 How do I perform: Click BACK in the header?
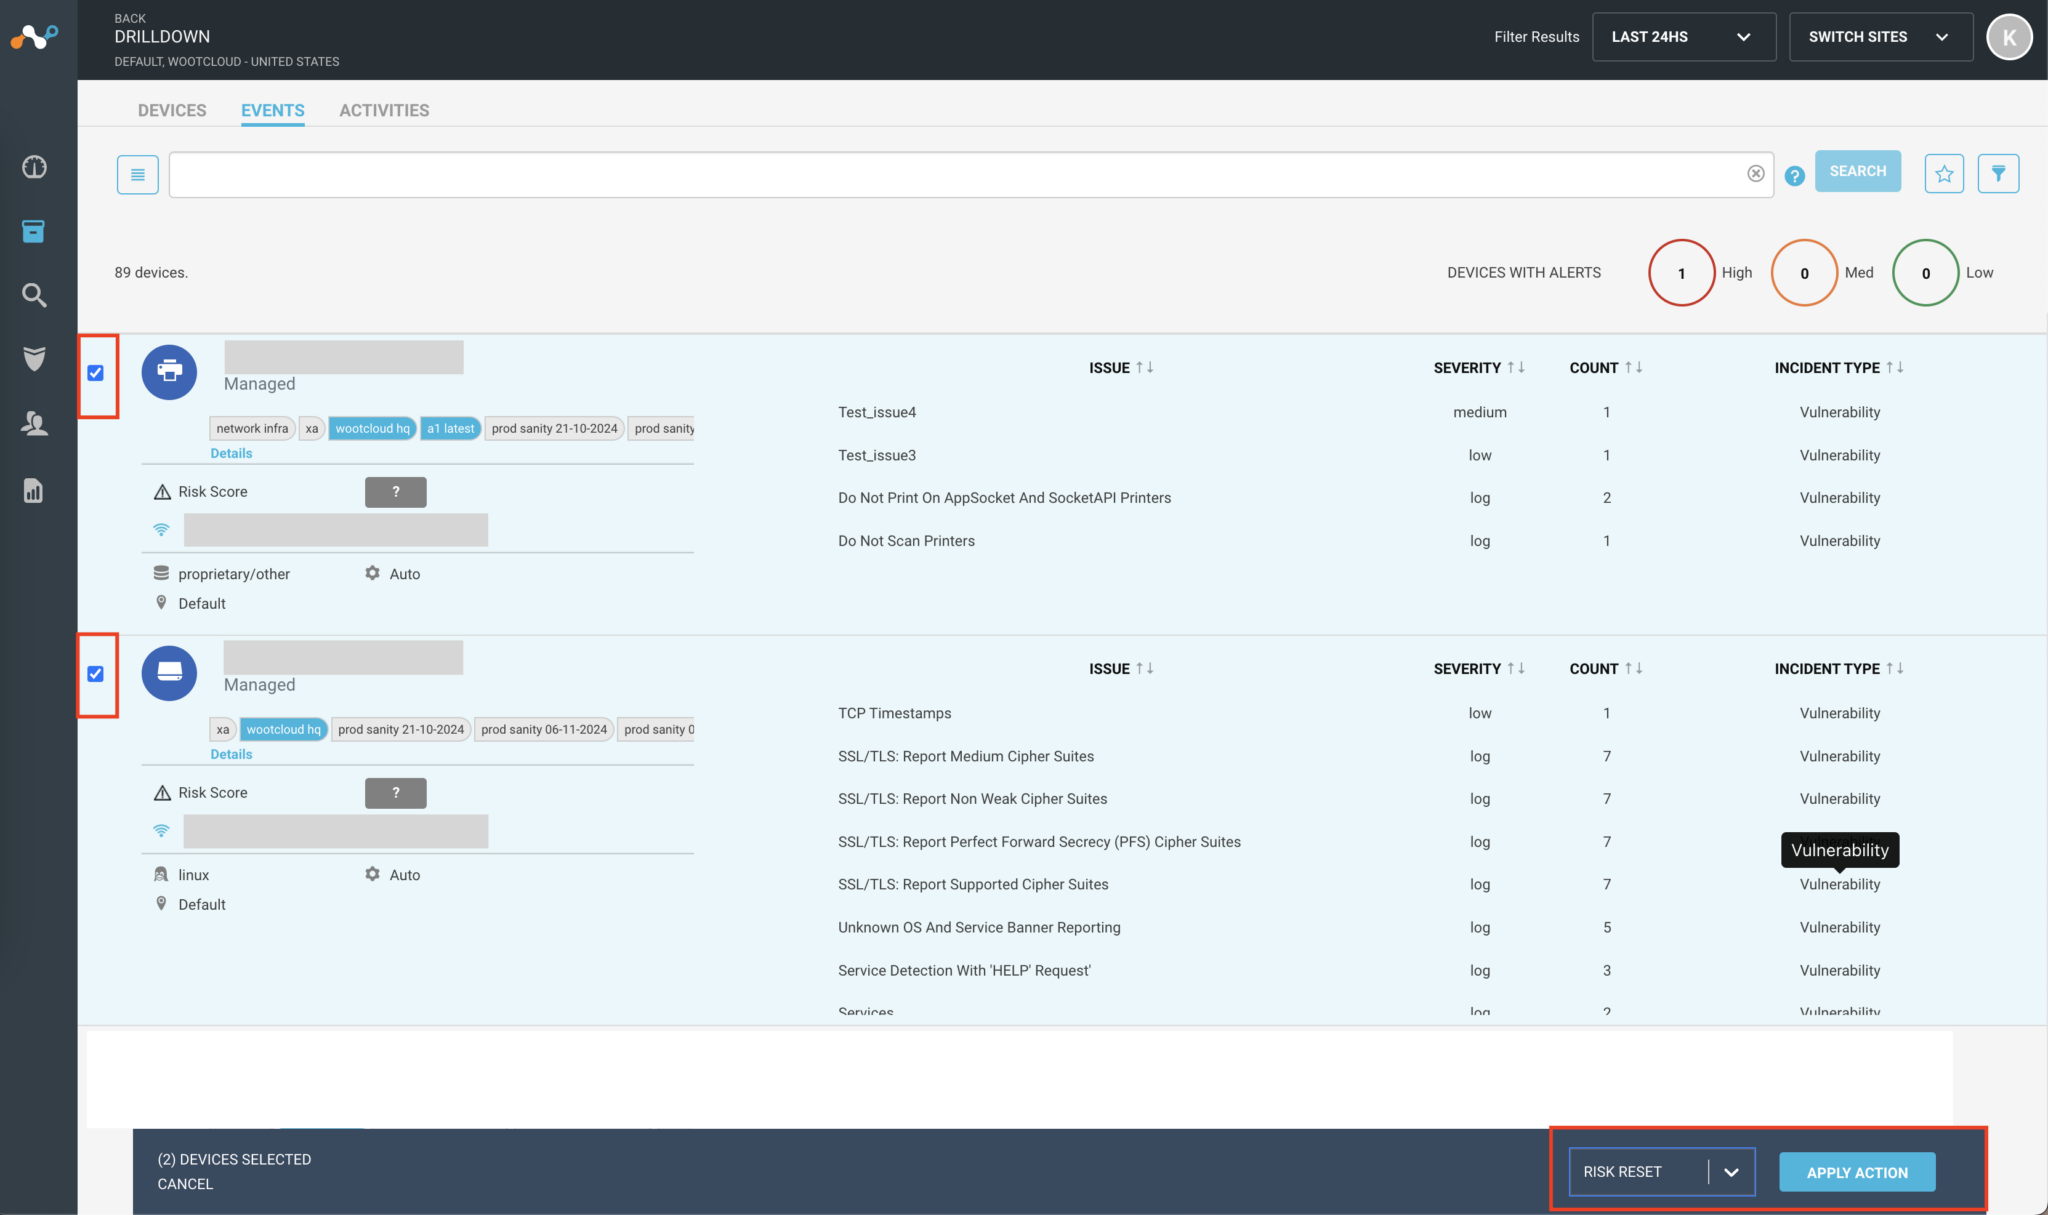(x=130, y=18)
